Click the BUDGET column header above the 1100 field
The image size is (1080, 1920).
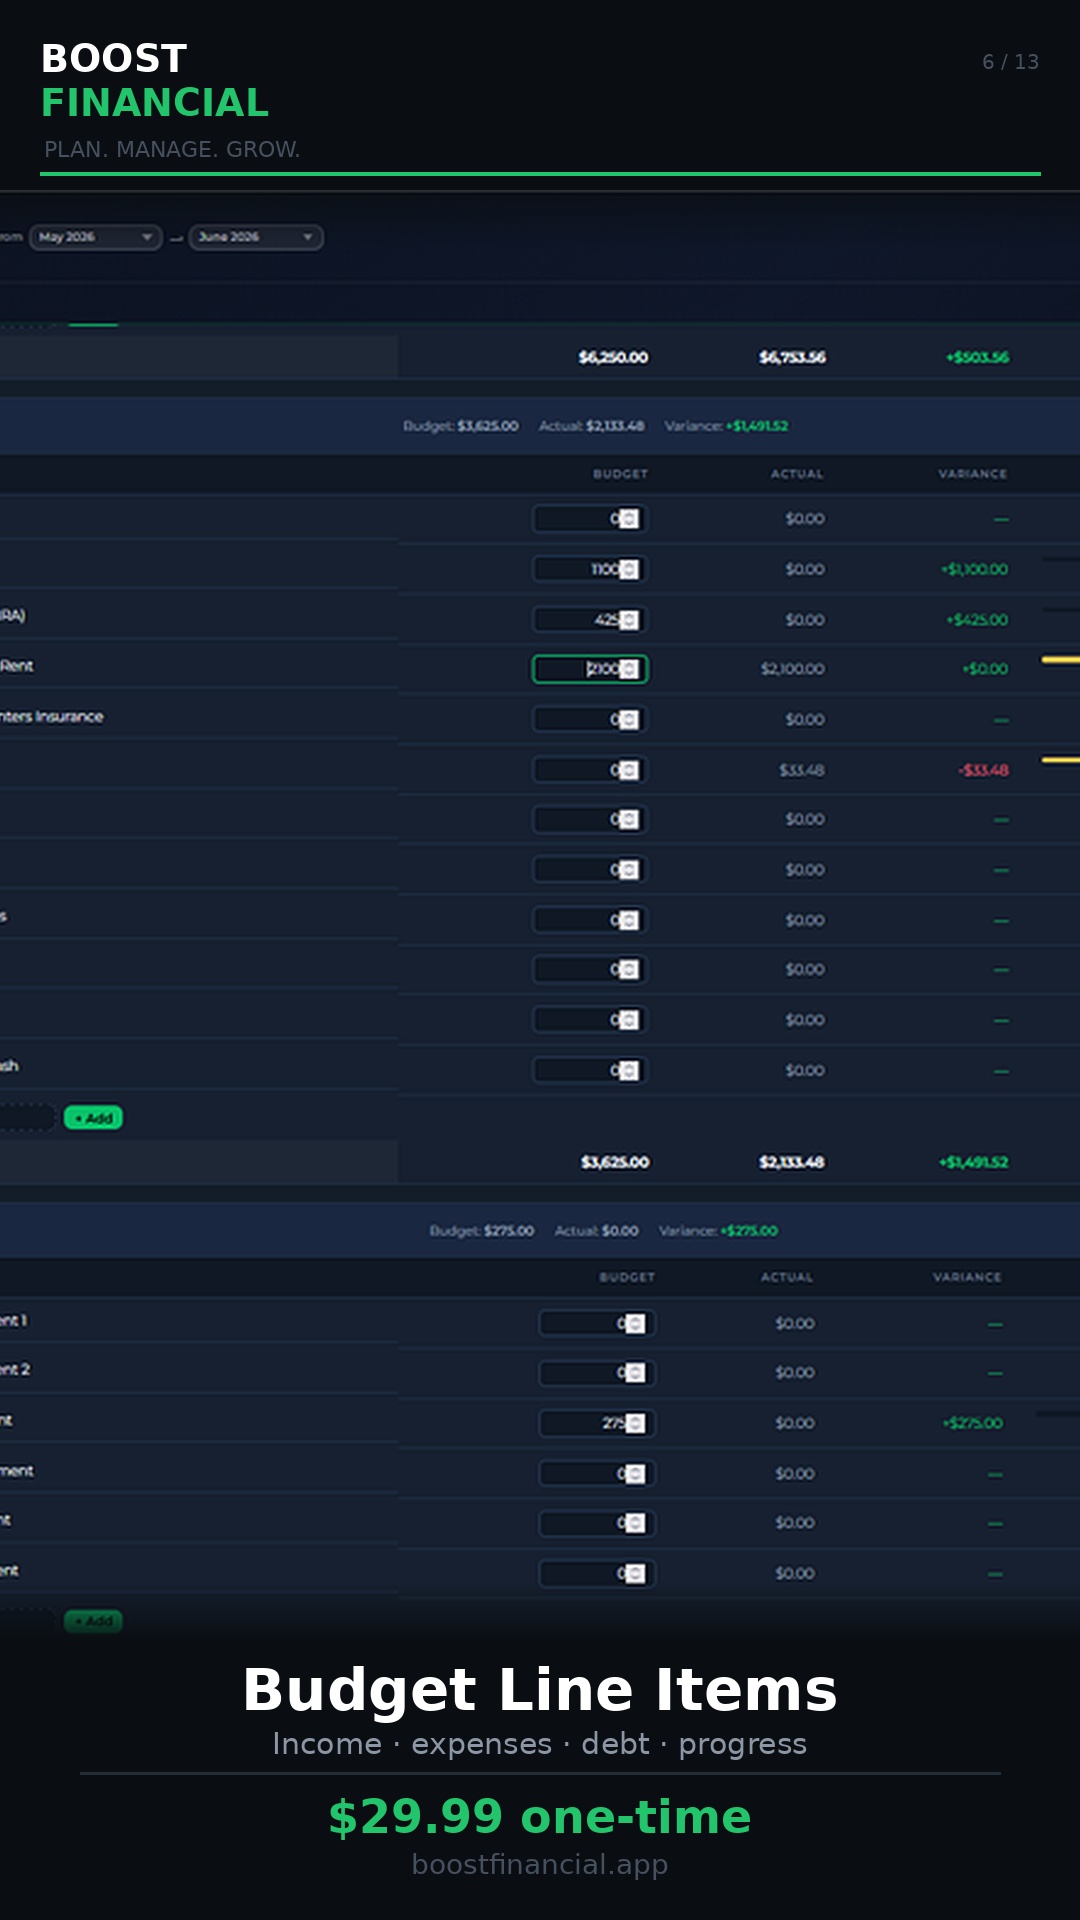pyautogui.click(x=620, y=474)
